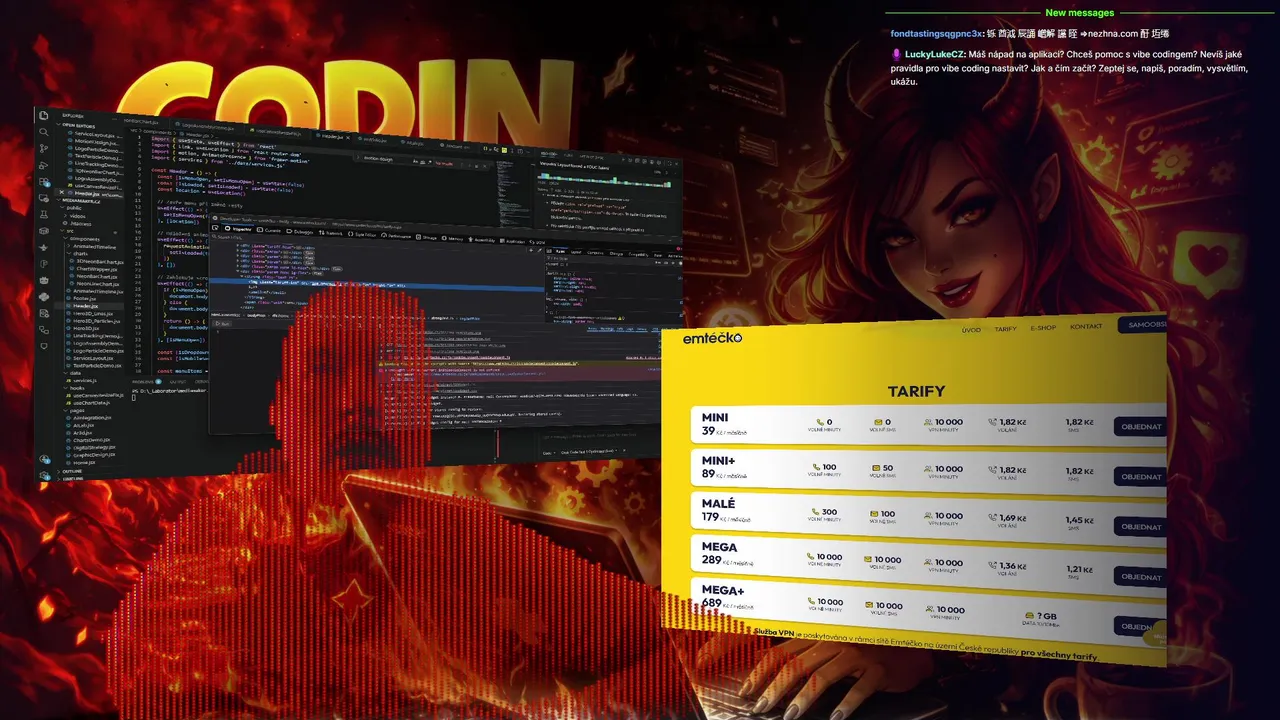Screen dimensions: 1280x720
Task: Open Extensions view in VS Code activity bar
Action: (x=43, y=182)
